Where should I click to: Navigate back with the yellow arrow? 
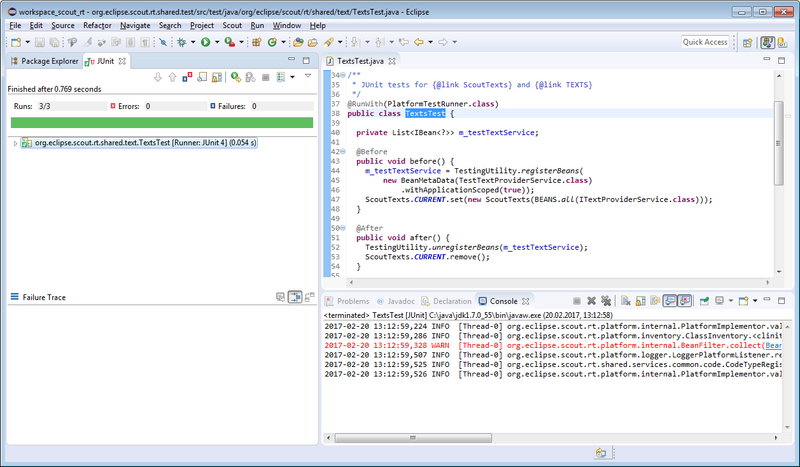pyautogui.click(x=419, y=42)
